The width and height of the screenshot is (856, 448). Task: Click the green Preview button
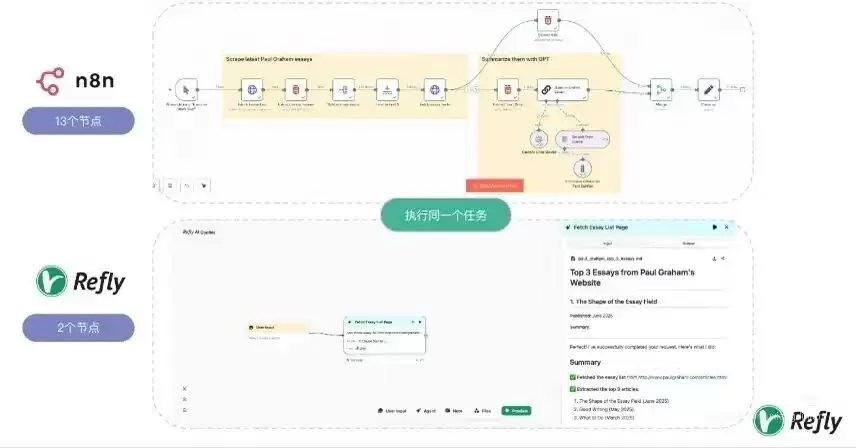tap(516, 410)
